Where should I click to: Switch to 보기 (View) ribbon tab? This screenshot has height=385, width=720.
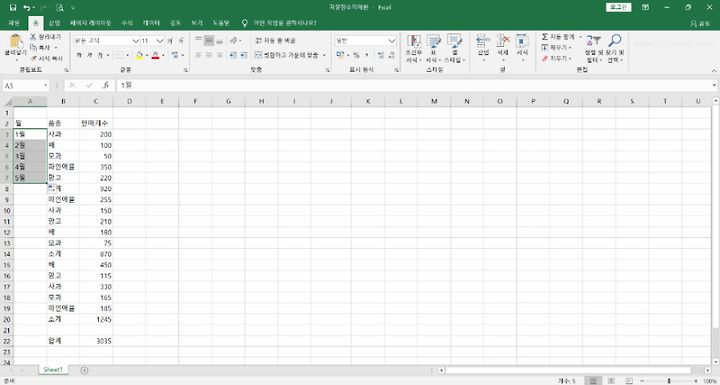(x=197, y=23)
